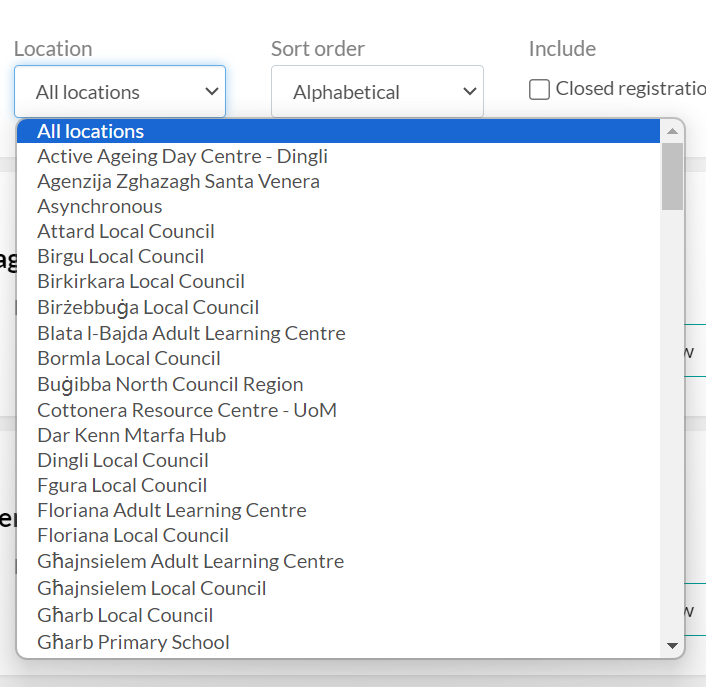The height and width of the screenshot is (687, 706).
Task: Pick the Asynchronous location option
Action: click(99, 206)
